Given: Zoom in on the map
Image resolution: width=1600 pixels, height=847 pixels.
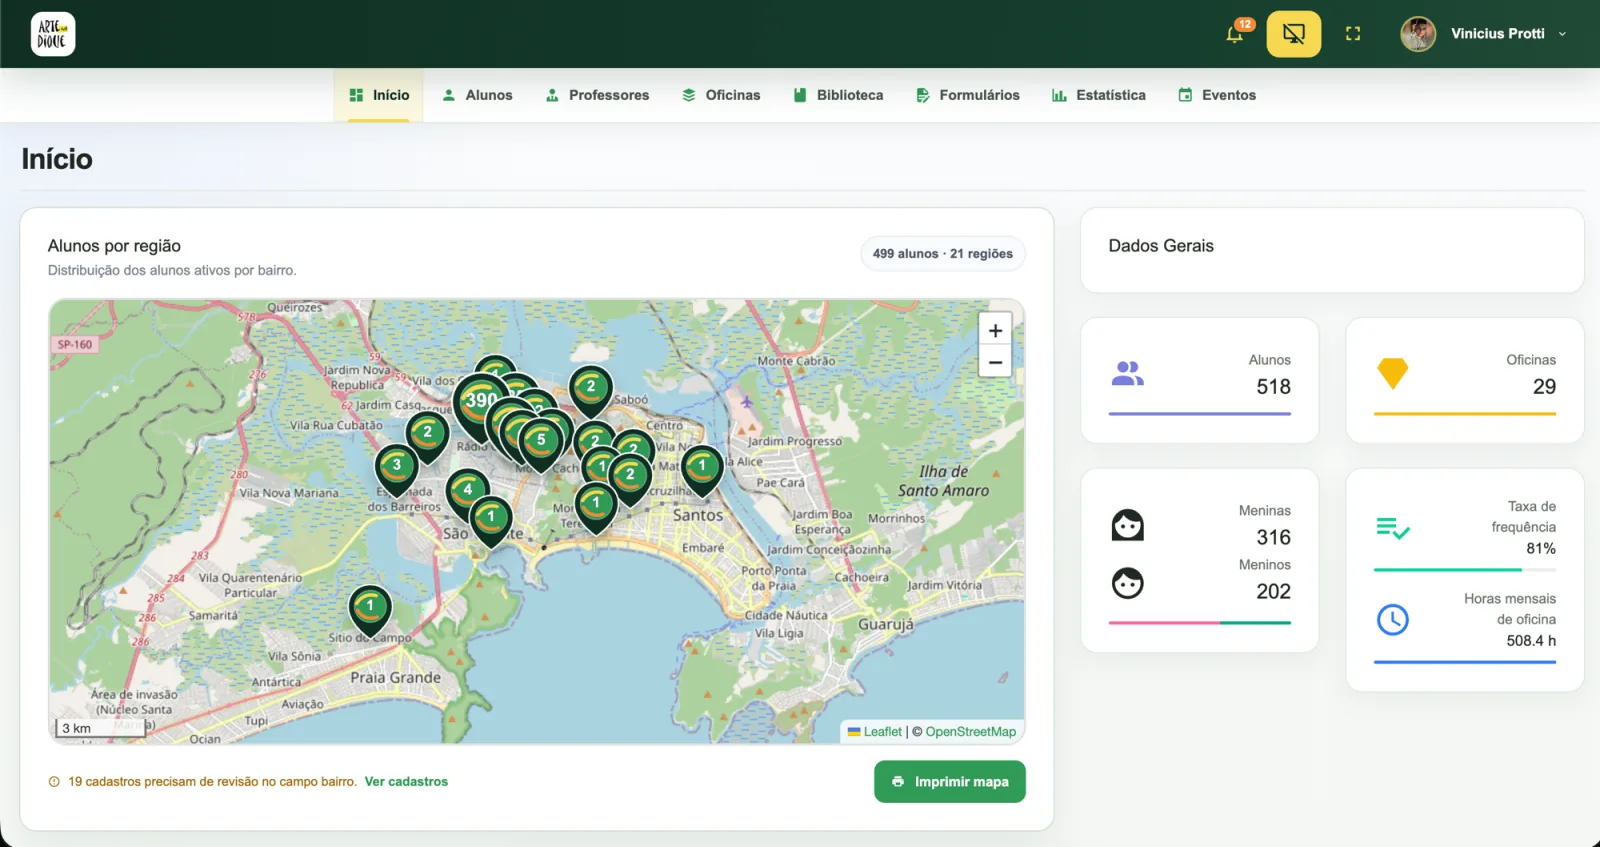Looking at the screenshot, I should pos(995,330).
